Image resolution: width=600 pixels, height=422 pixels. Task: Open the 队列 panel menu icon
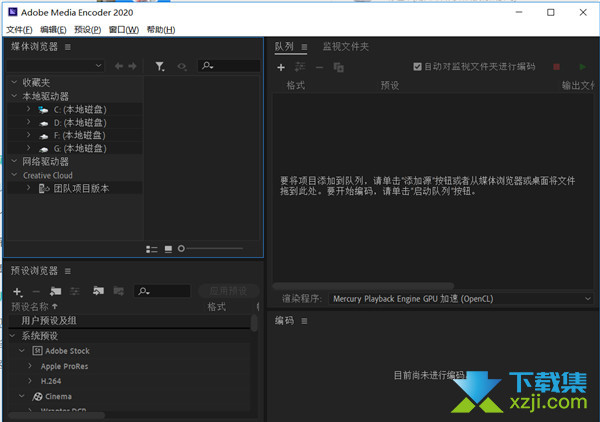(x=304, y=47)
